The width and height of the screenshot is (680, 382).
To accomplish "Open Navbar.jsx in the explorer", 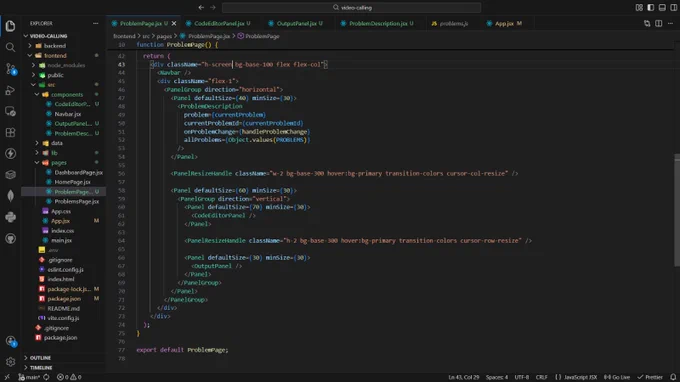I will coord(68,114).
